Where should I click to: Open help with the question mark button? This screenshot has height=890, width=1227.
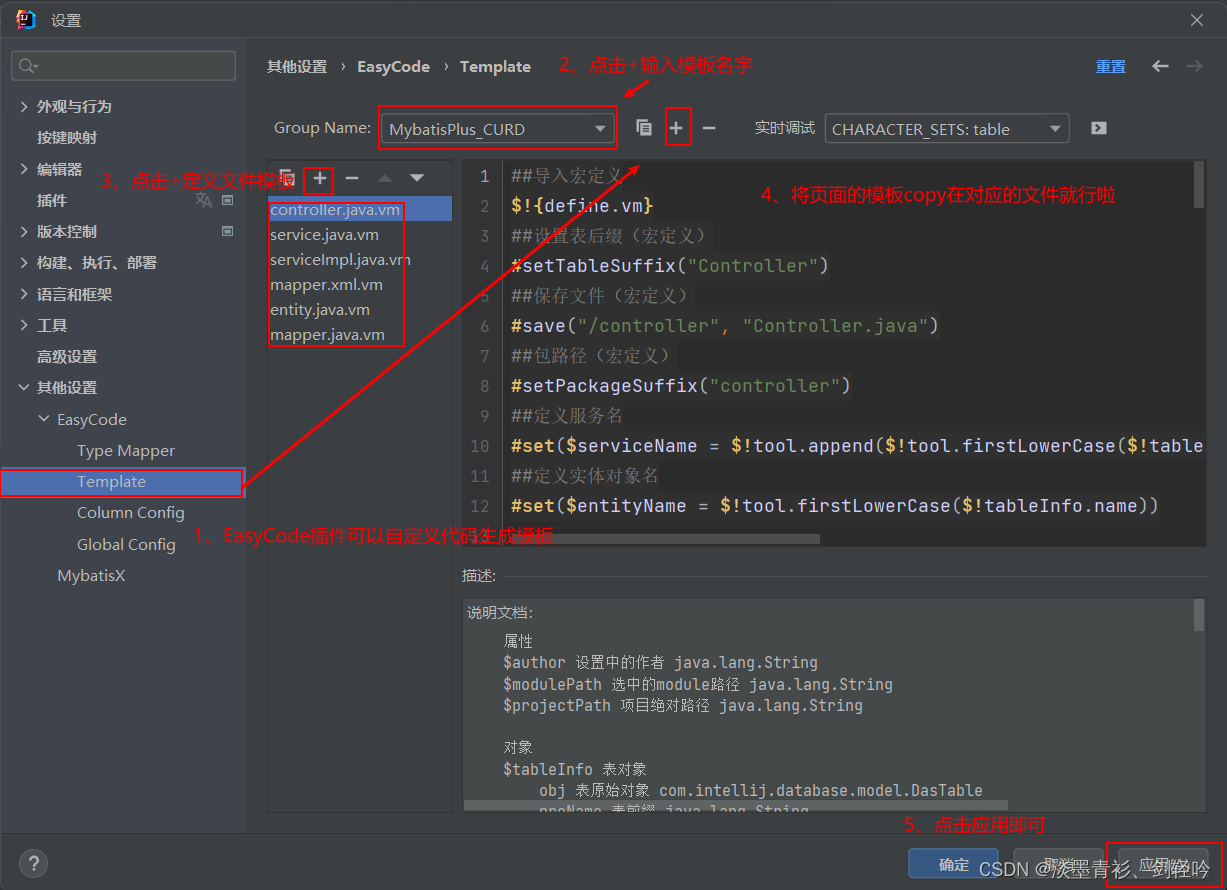tap(33, 863)
